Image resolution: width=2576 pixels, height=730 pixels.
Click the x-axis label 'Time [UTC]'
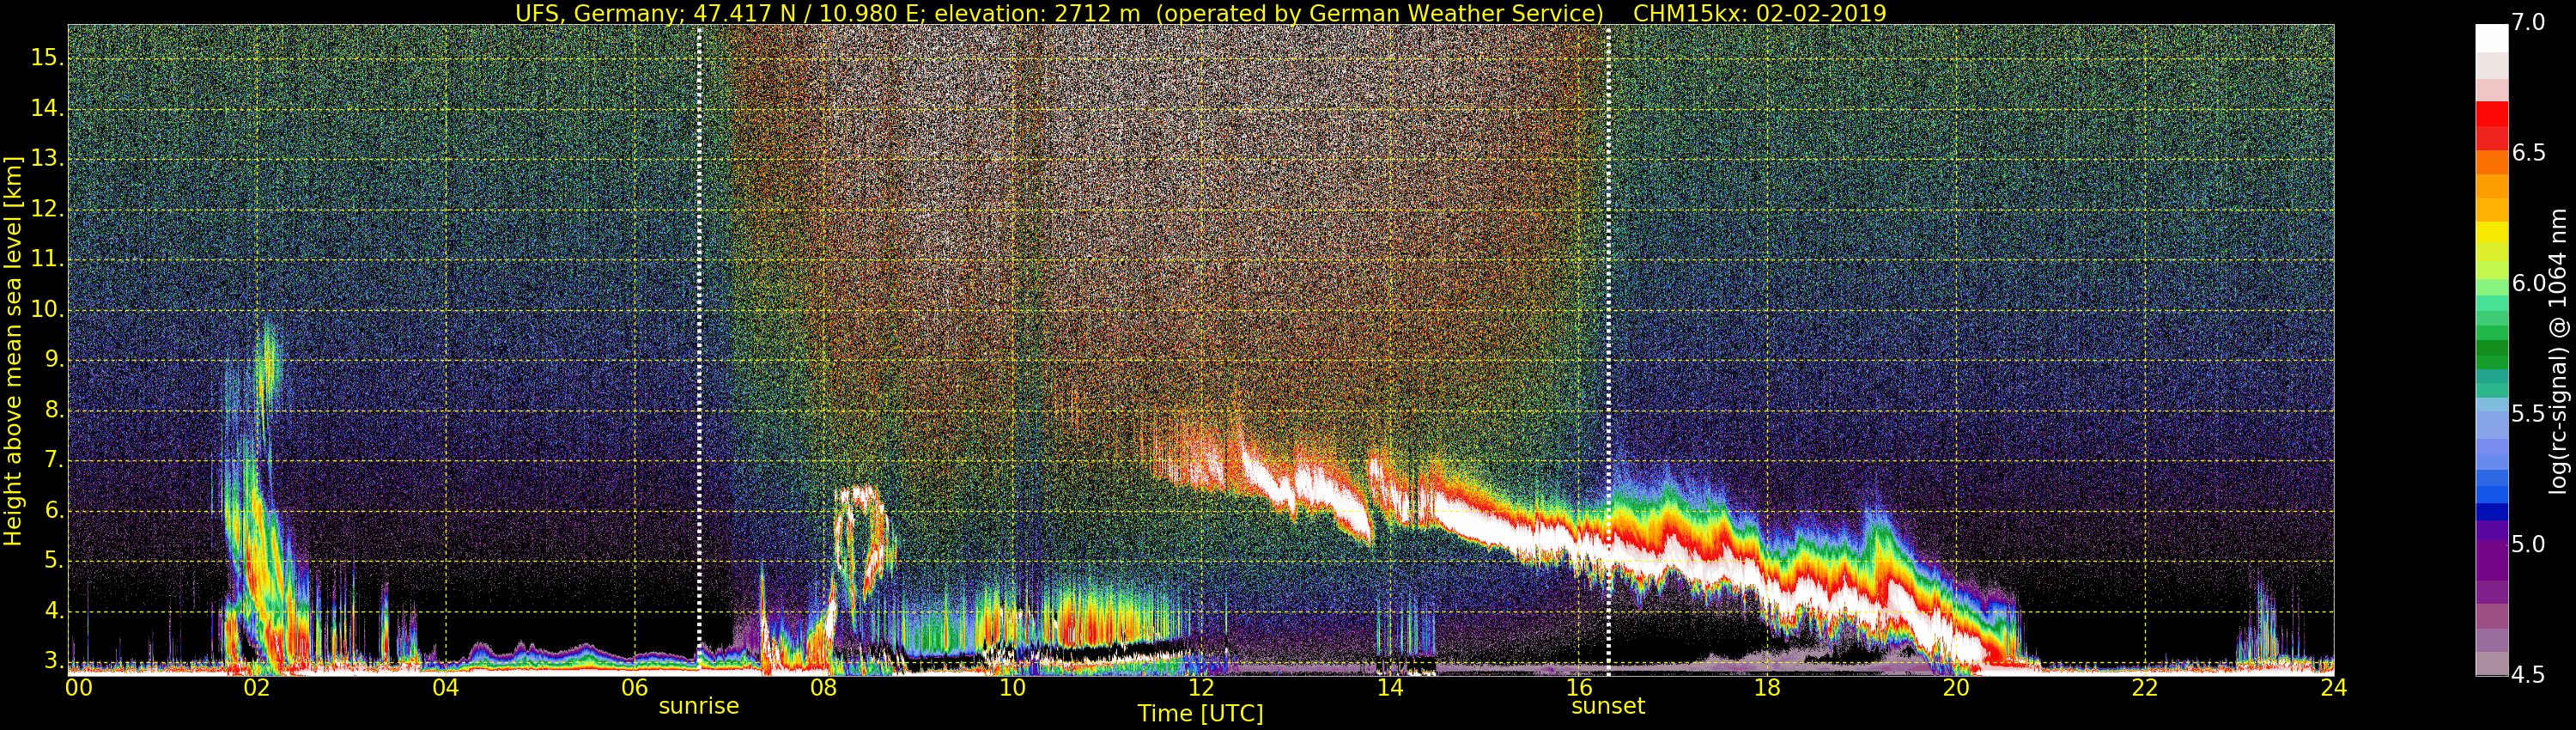[1200, 713]
